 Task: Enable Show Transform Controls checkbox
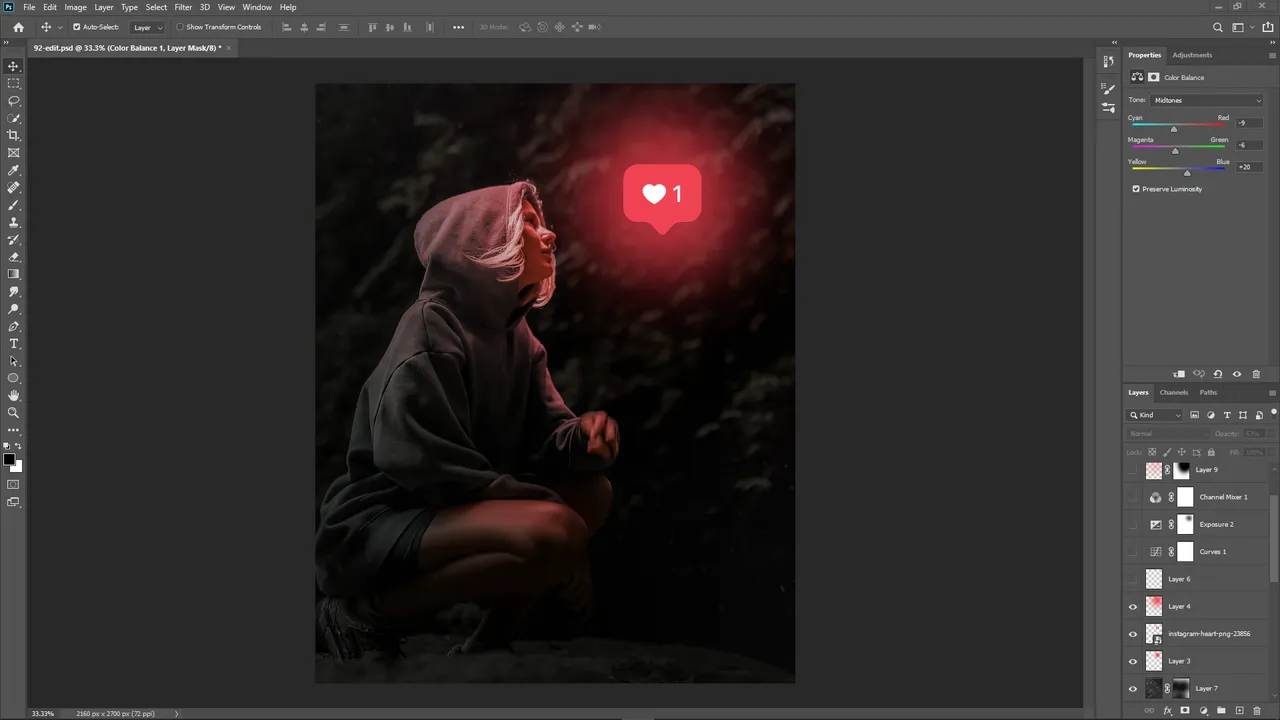tap(180, 27)
